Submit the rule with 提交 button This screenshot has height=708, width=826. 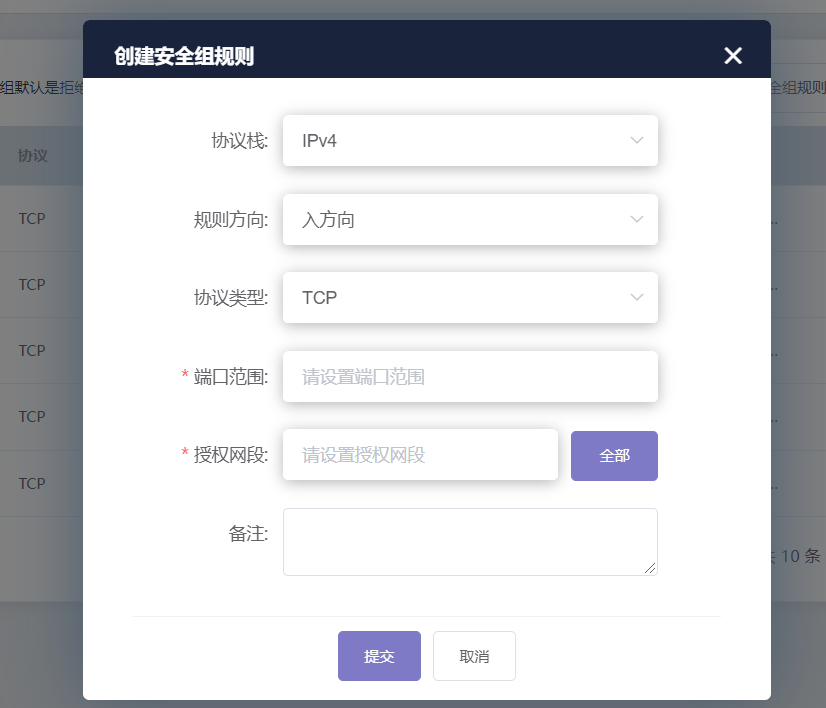[379, 656]
